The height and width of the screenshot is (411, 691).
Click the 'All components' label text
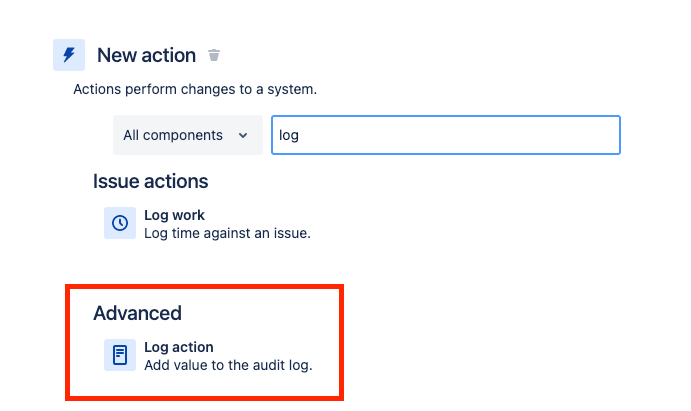[173, 135]
